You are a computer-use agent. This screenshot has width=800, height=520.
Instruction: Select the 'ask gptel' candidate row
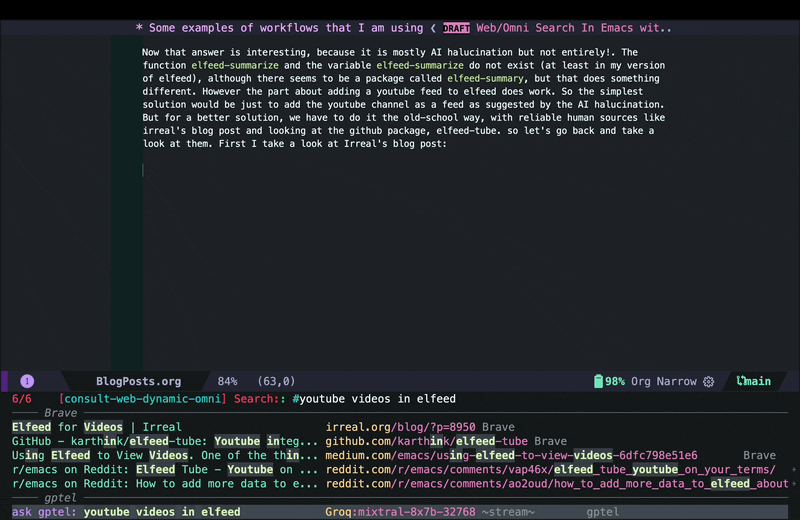(x=399, y=512)
